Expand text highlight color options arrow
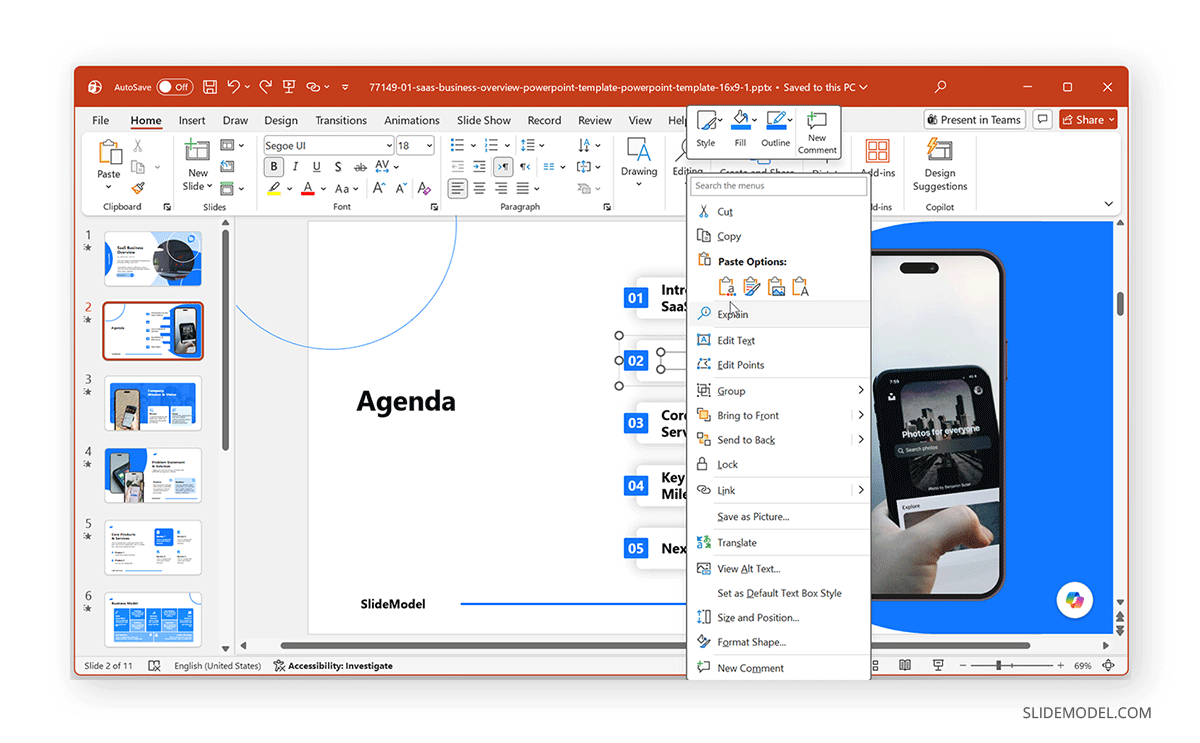Image resolution: width=1200 pixels, height=743 pixels. (x=290, y=188)
